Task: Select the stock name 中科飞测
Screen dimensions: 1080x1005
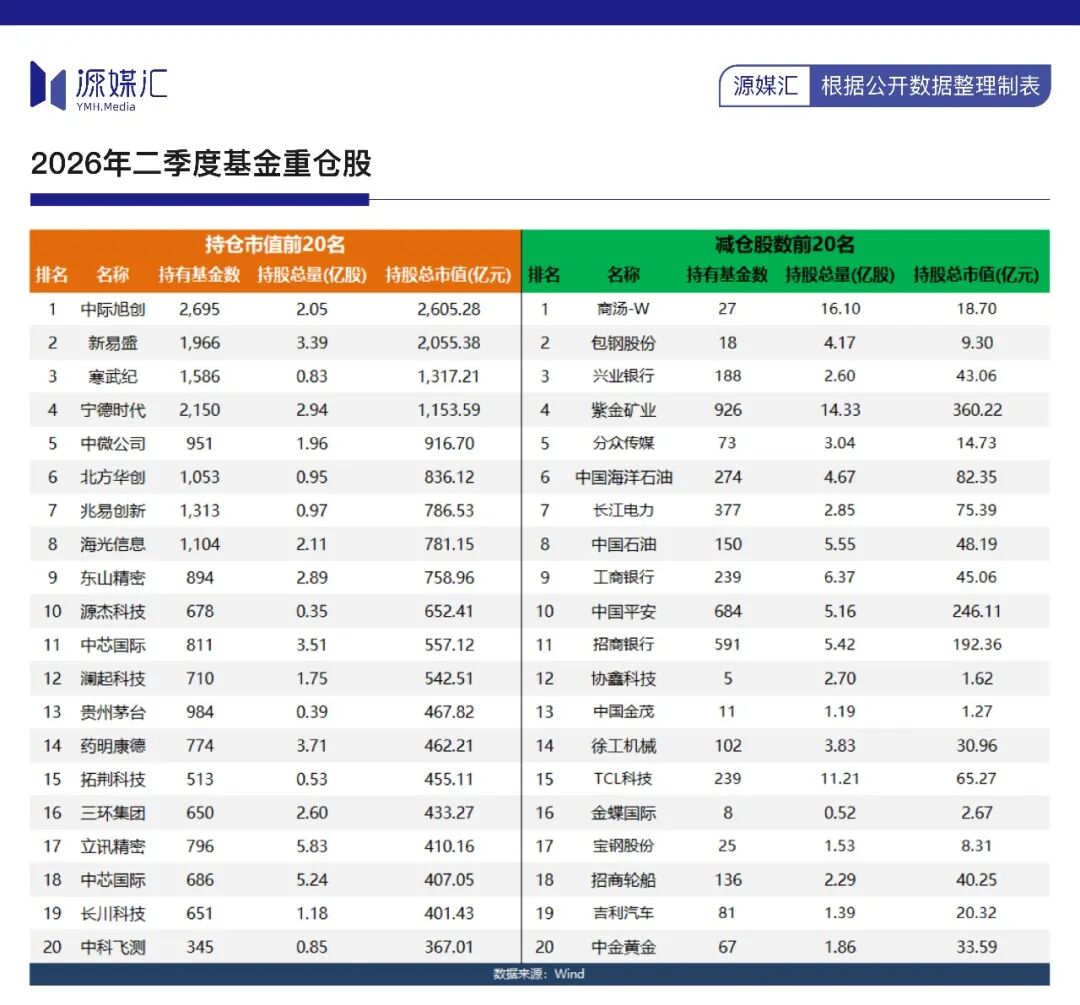Action: coord(113,948)
